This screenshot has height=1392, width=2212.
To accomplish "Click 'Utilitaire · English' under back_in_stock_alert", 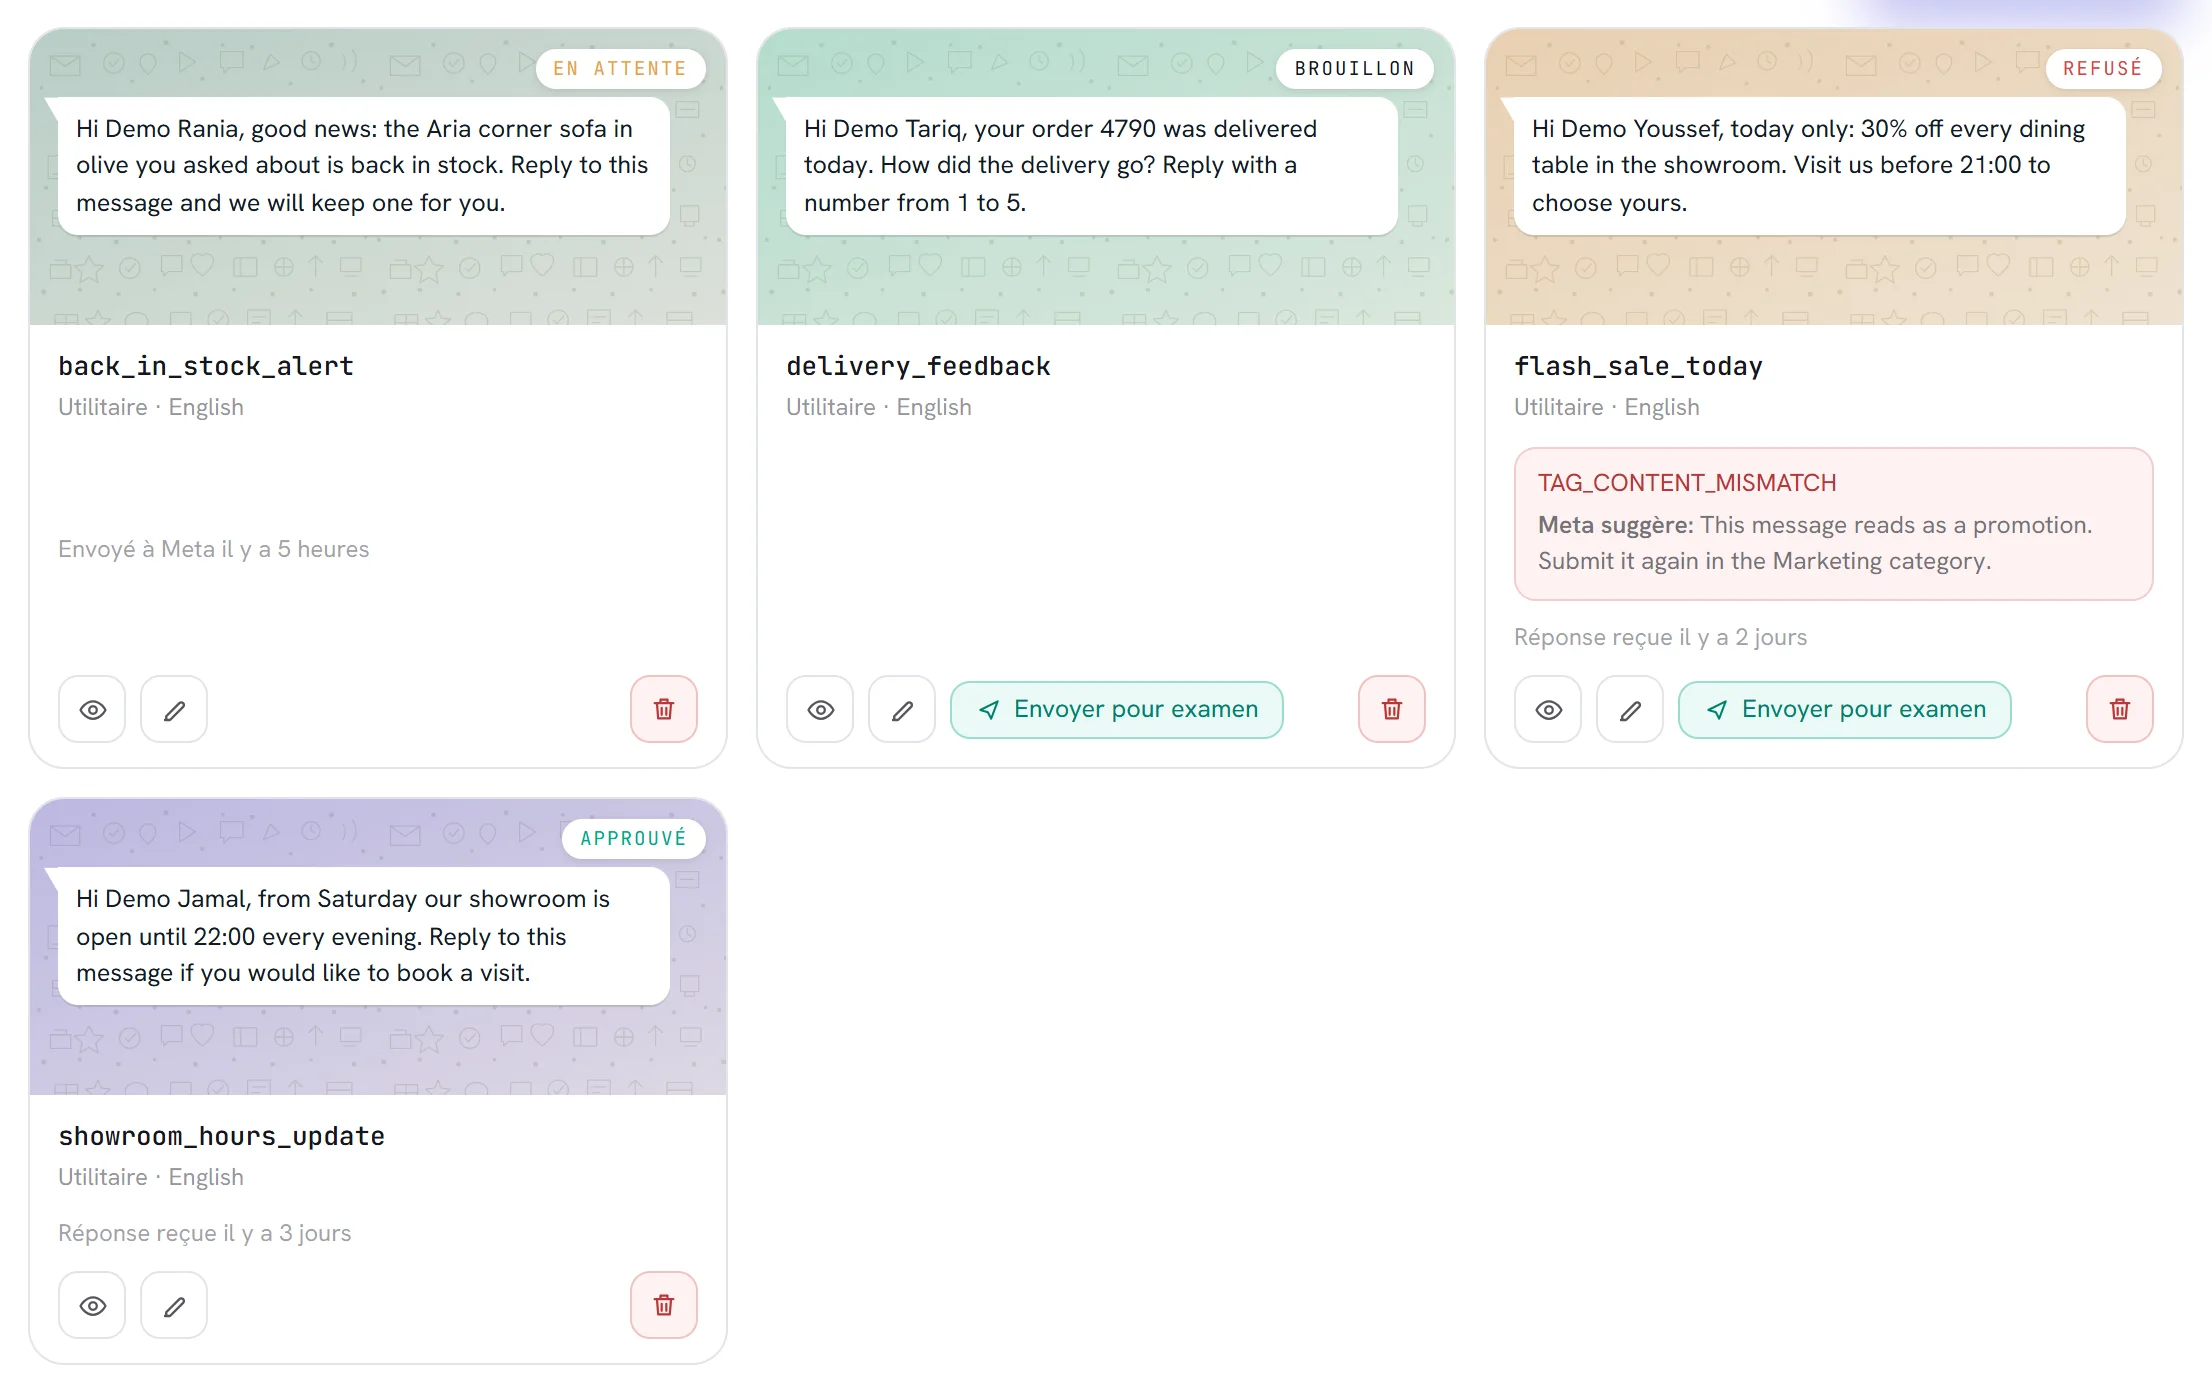I will [x=151, y=407].
